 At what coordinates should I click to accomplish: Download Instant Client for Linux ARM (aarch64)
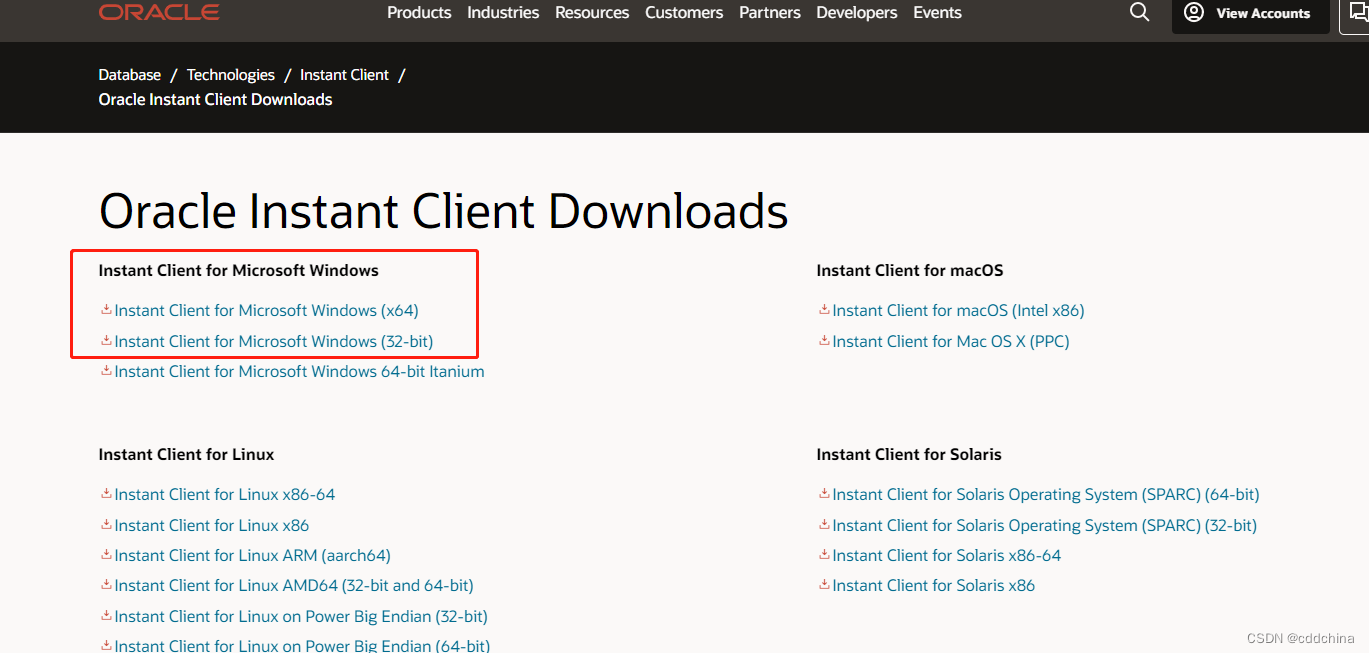pos(252,555)
